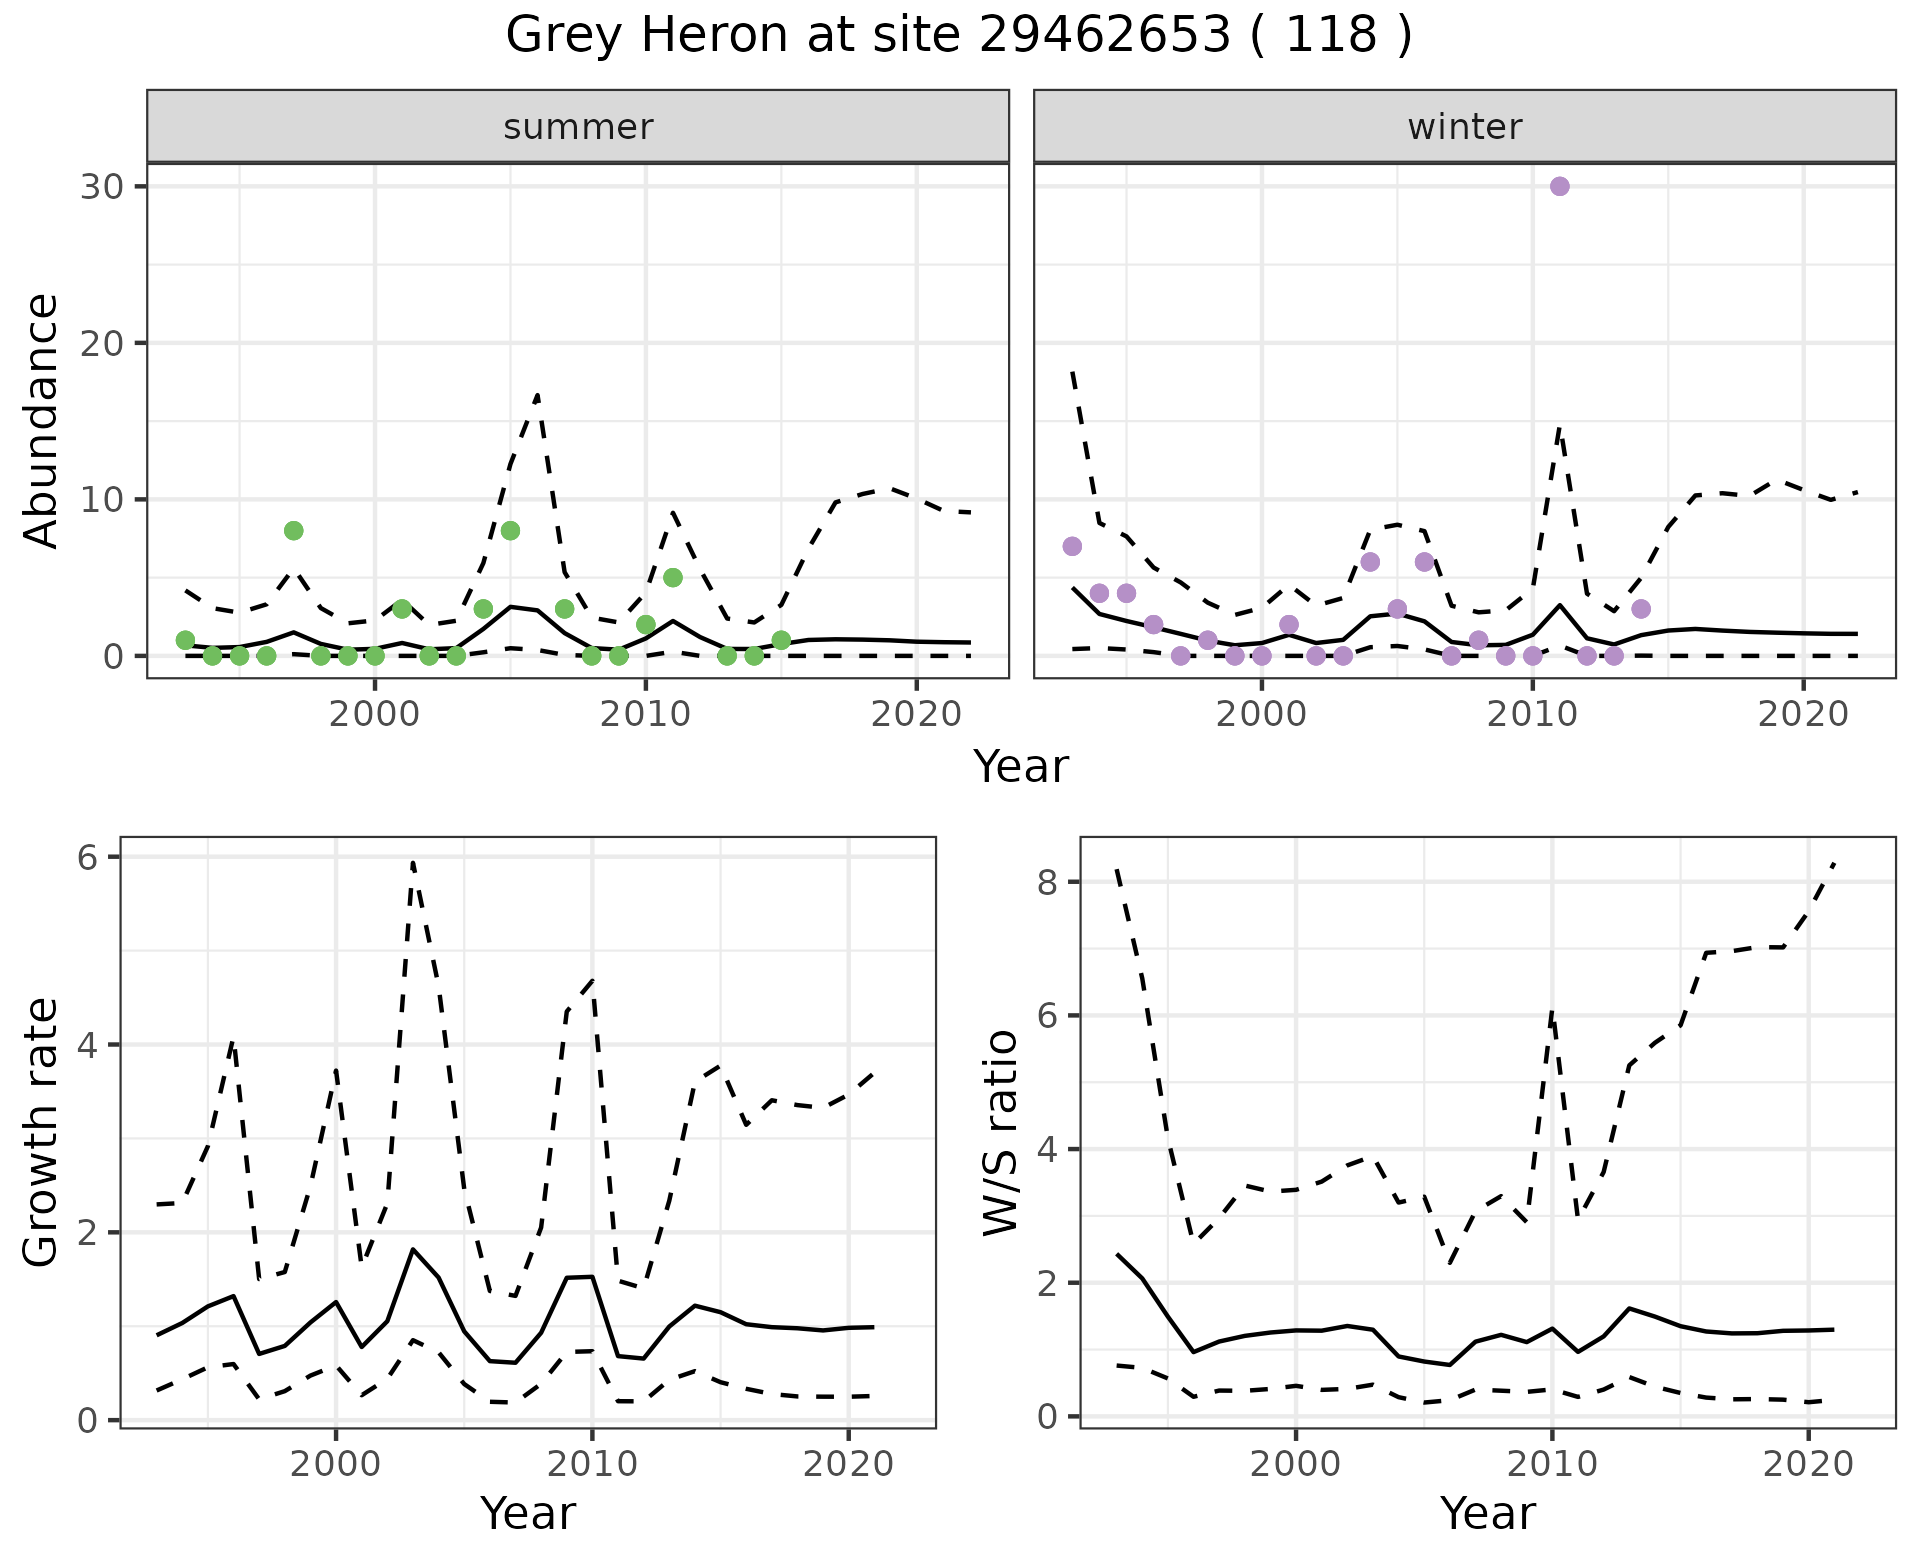The width and height of the screenshot is (1920, 1560).
Task: Click the last purple winter point in 2014
Action: pos(1640,609)
